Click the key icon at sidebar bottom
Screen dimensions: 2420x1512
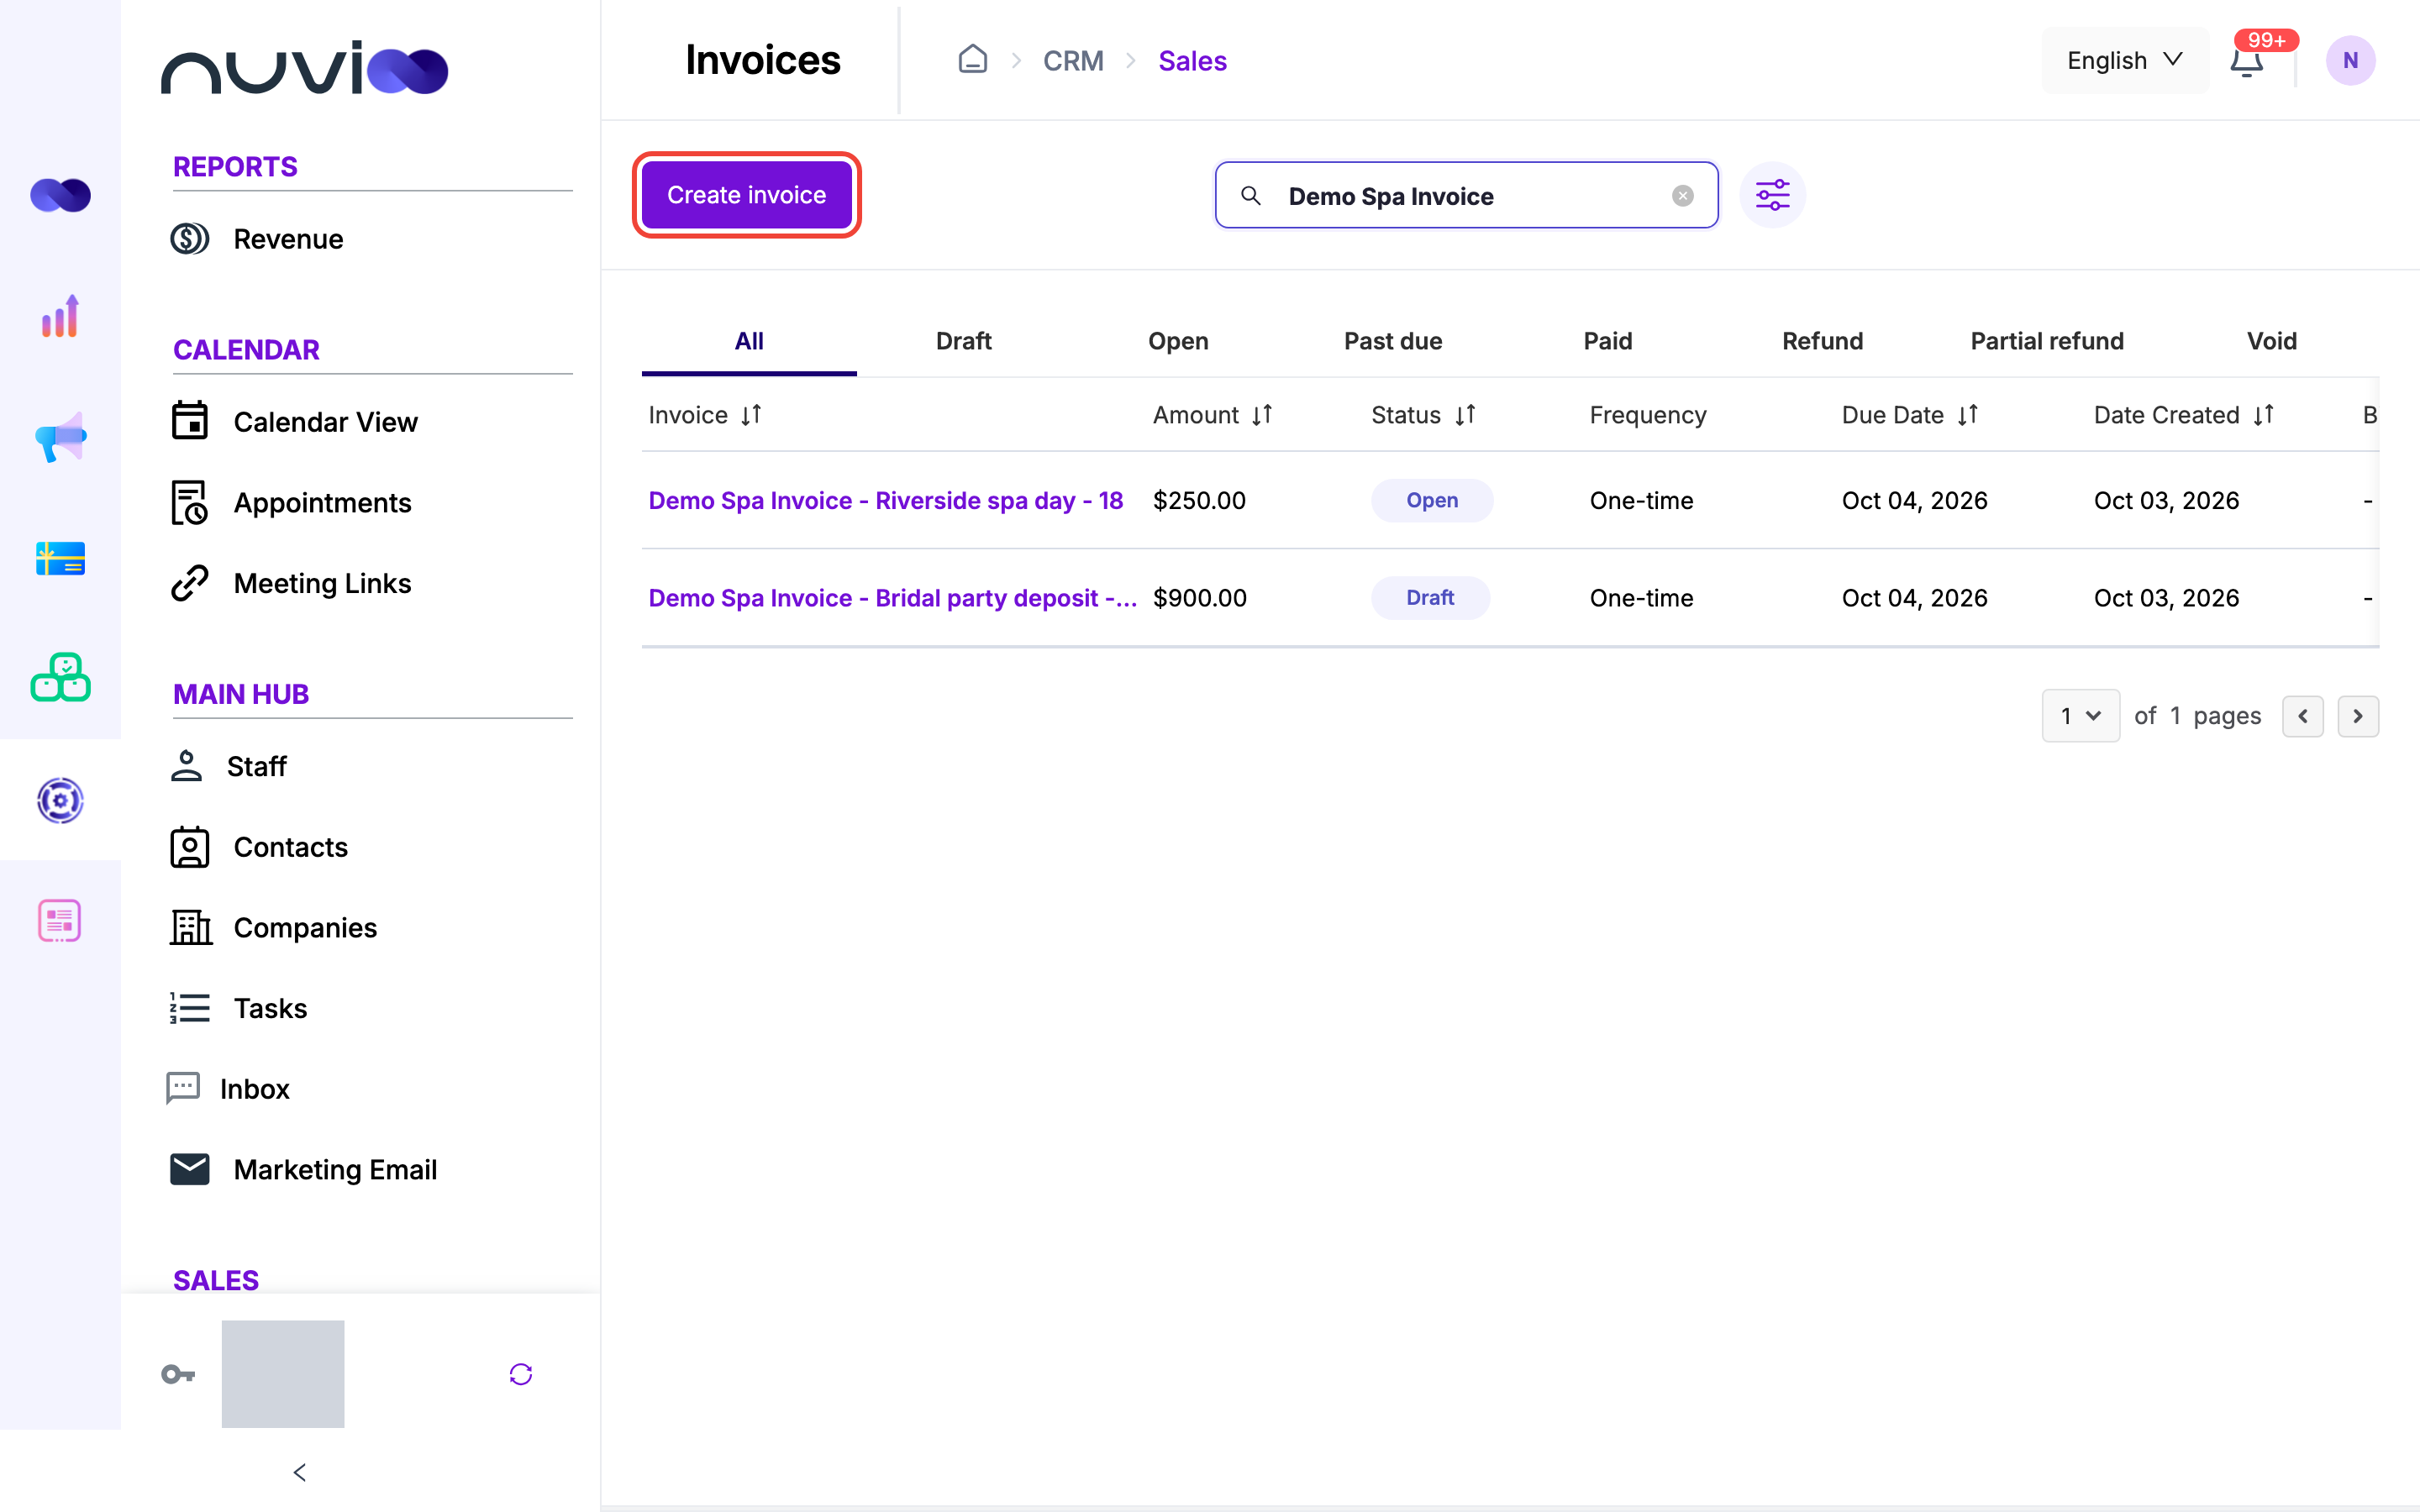point(178,1374)
